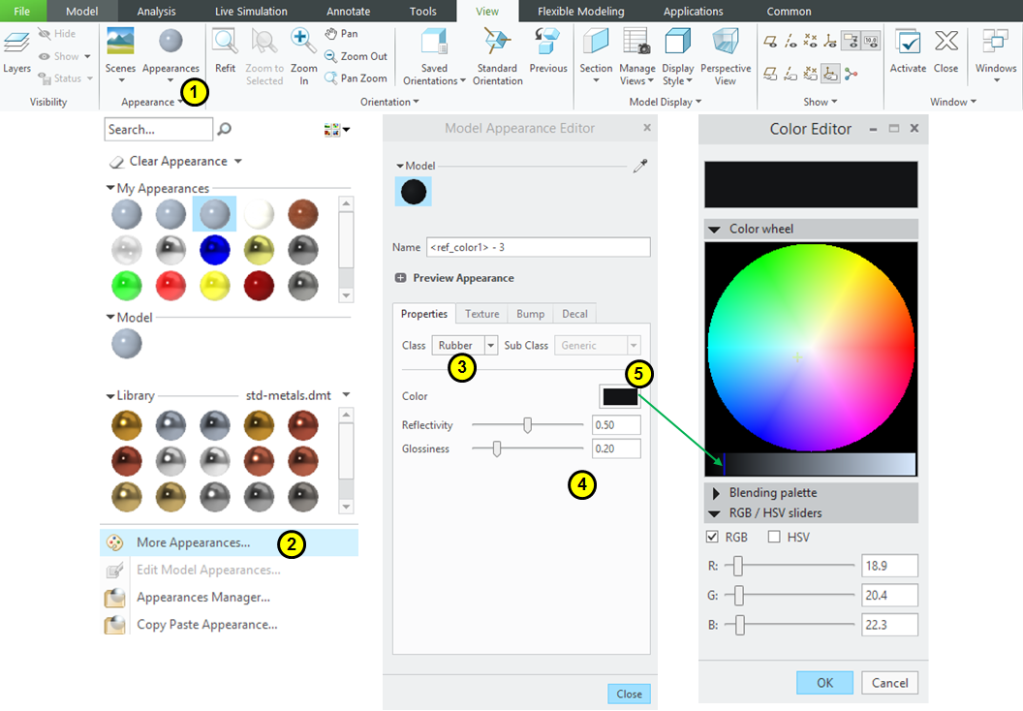The width and height of the screenshot is (1023, 711).
Task: Click the Zoom In magnifier icon
Action: tap(303, 42)
